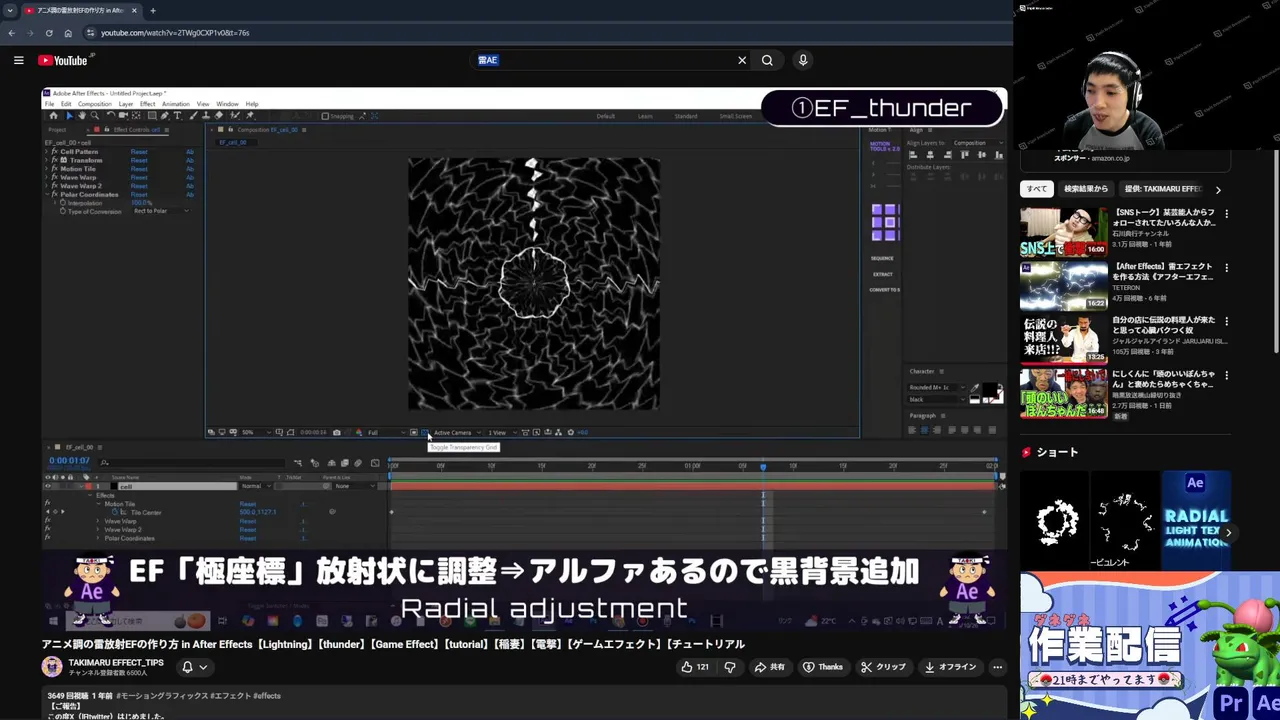Open a new browser tab

(x=153, y=10)
